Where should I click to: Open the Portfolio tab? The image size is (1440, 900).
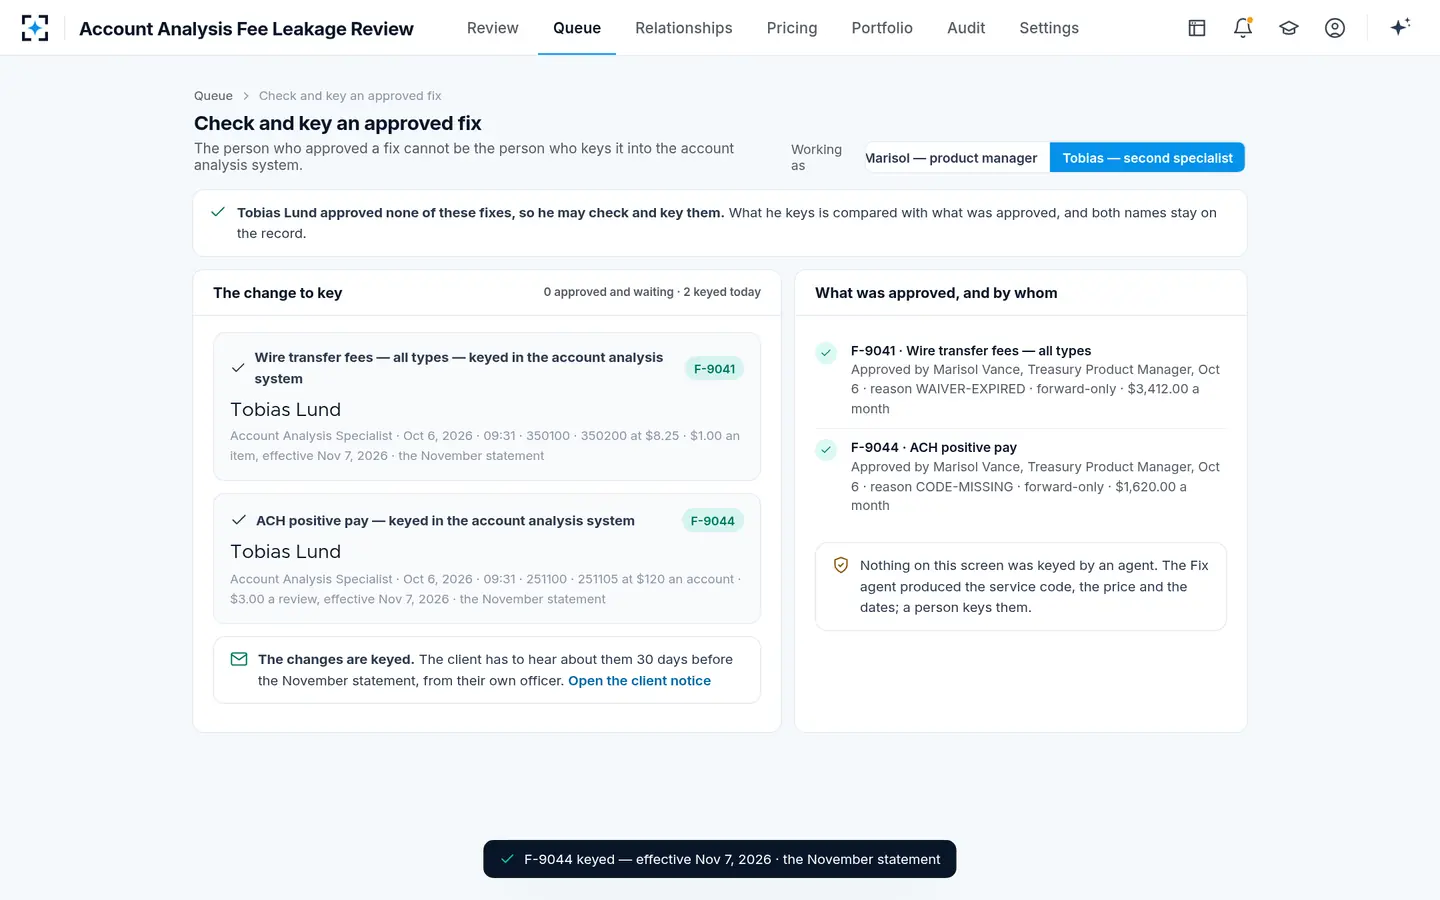click(x=882, y=28)
